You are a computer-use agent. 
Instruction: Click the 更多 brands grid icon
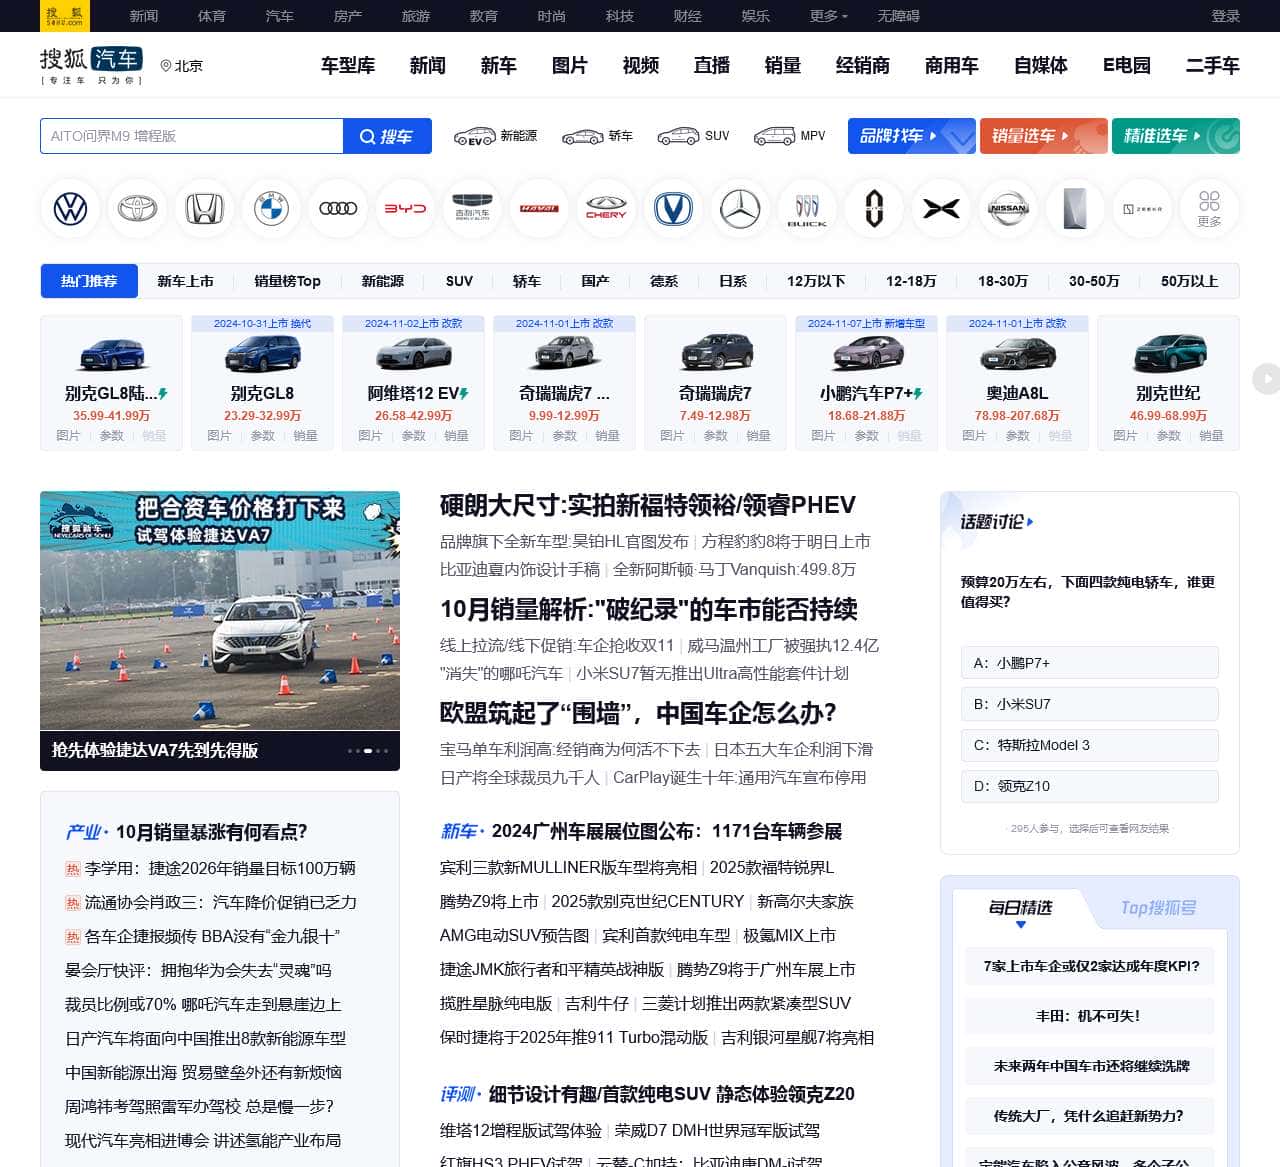[1209, 208]
